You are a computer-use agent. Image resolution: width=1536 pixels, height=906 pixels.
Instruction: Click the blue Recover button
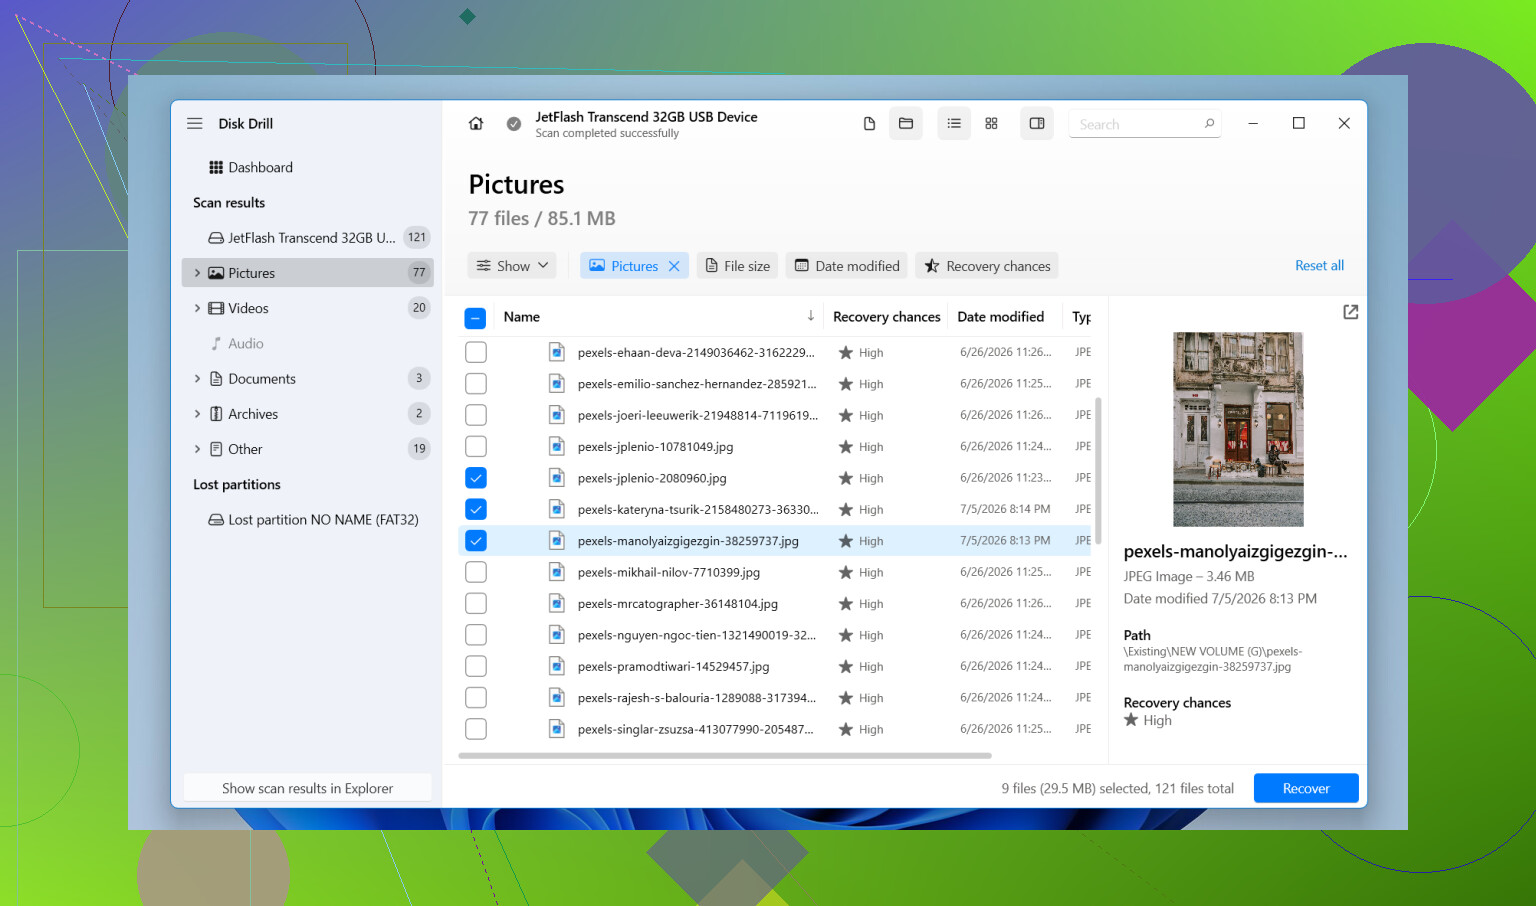[x=1306, y=788]
